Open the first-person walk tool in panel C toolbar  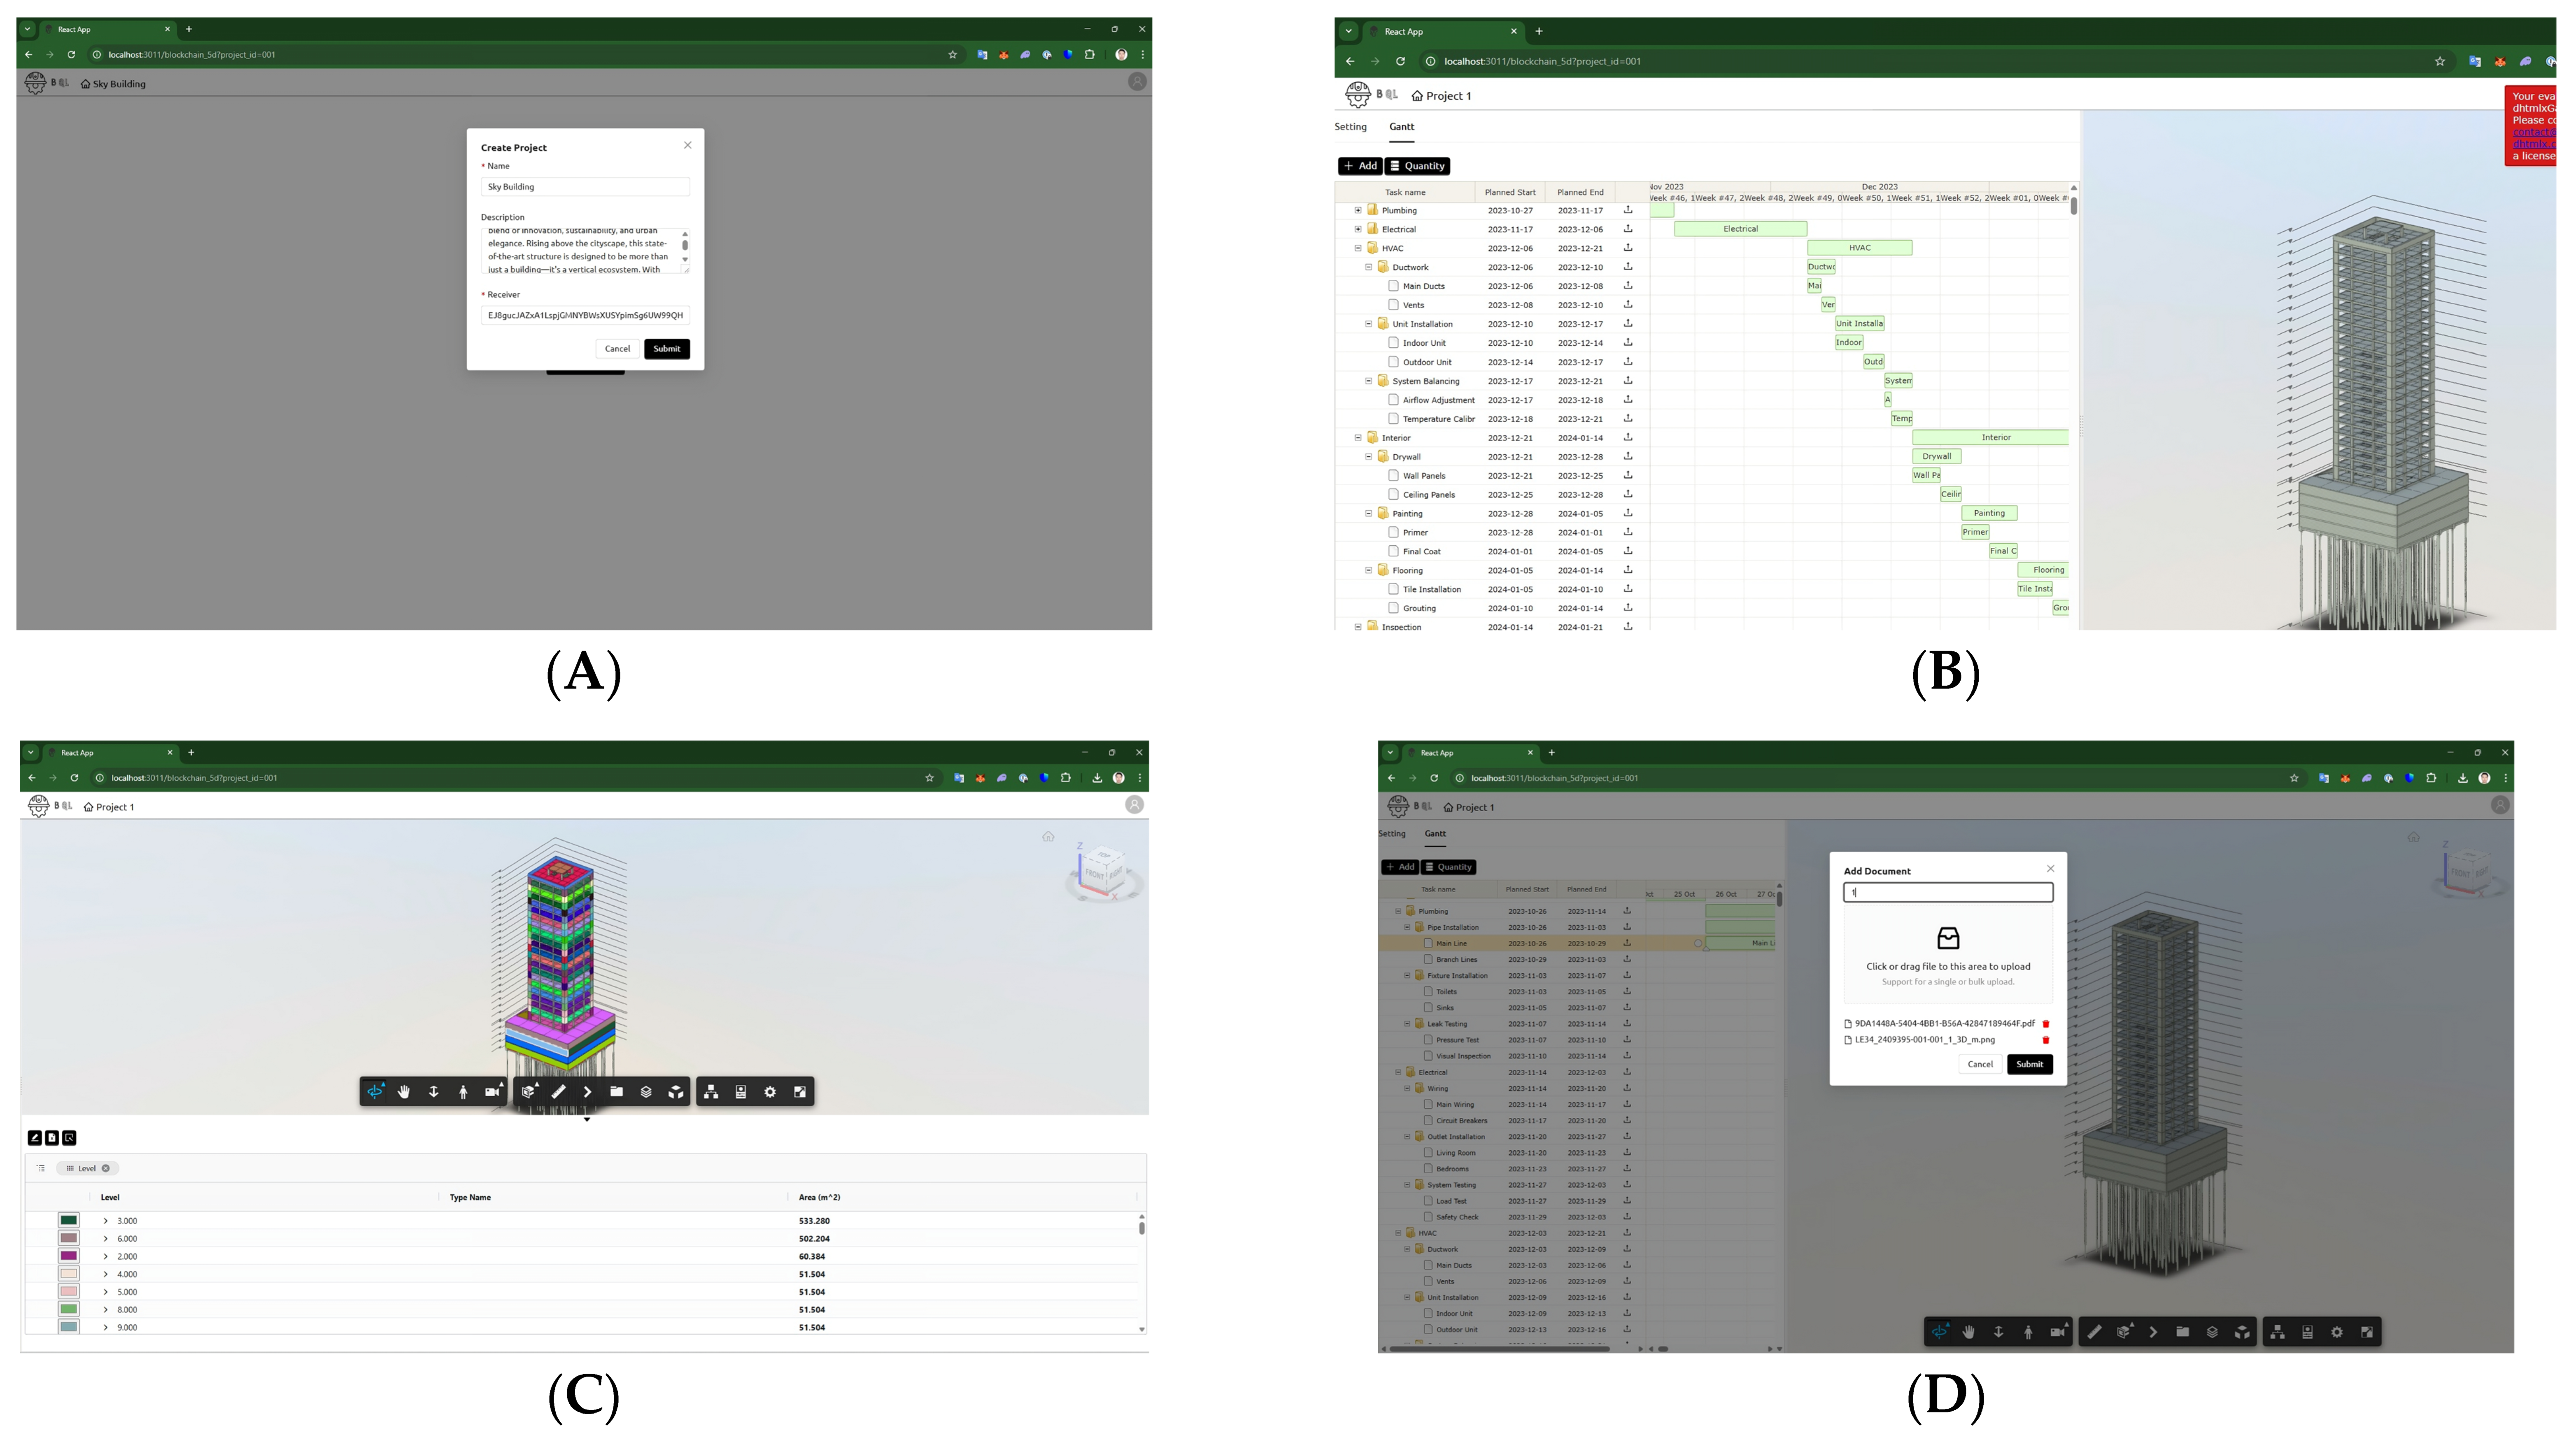click(463, 1092)
